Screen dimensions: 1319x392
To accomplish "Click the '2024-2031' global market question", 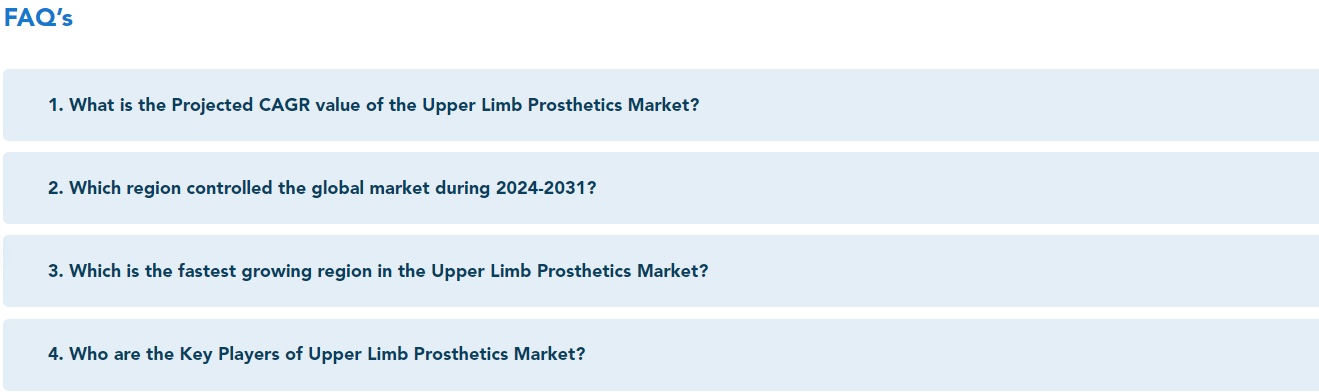I will tap(322, 188).
